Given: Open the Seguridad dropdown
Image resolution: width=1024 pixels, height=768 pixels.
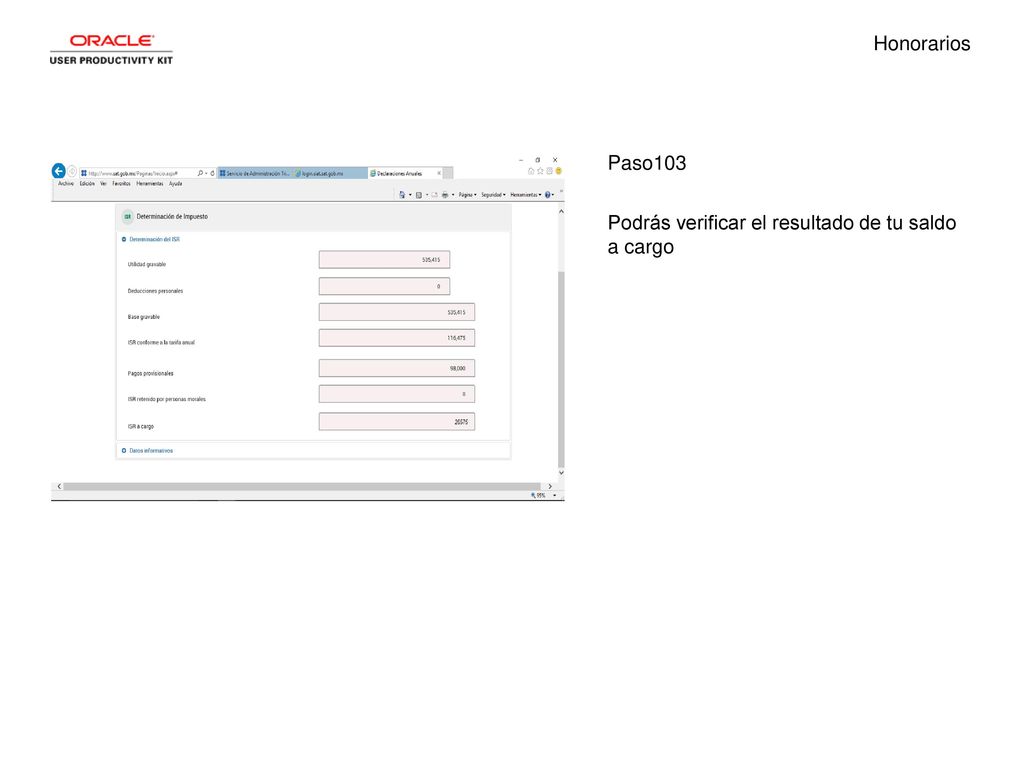Looking at the screenshot, I should coord(493,195).
